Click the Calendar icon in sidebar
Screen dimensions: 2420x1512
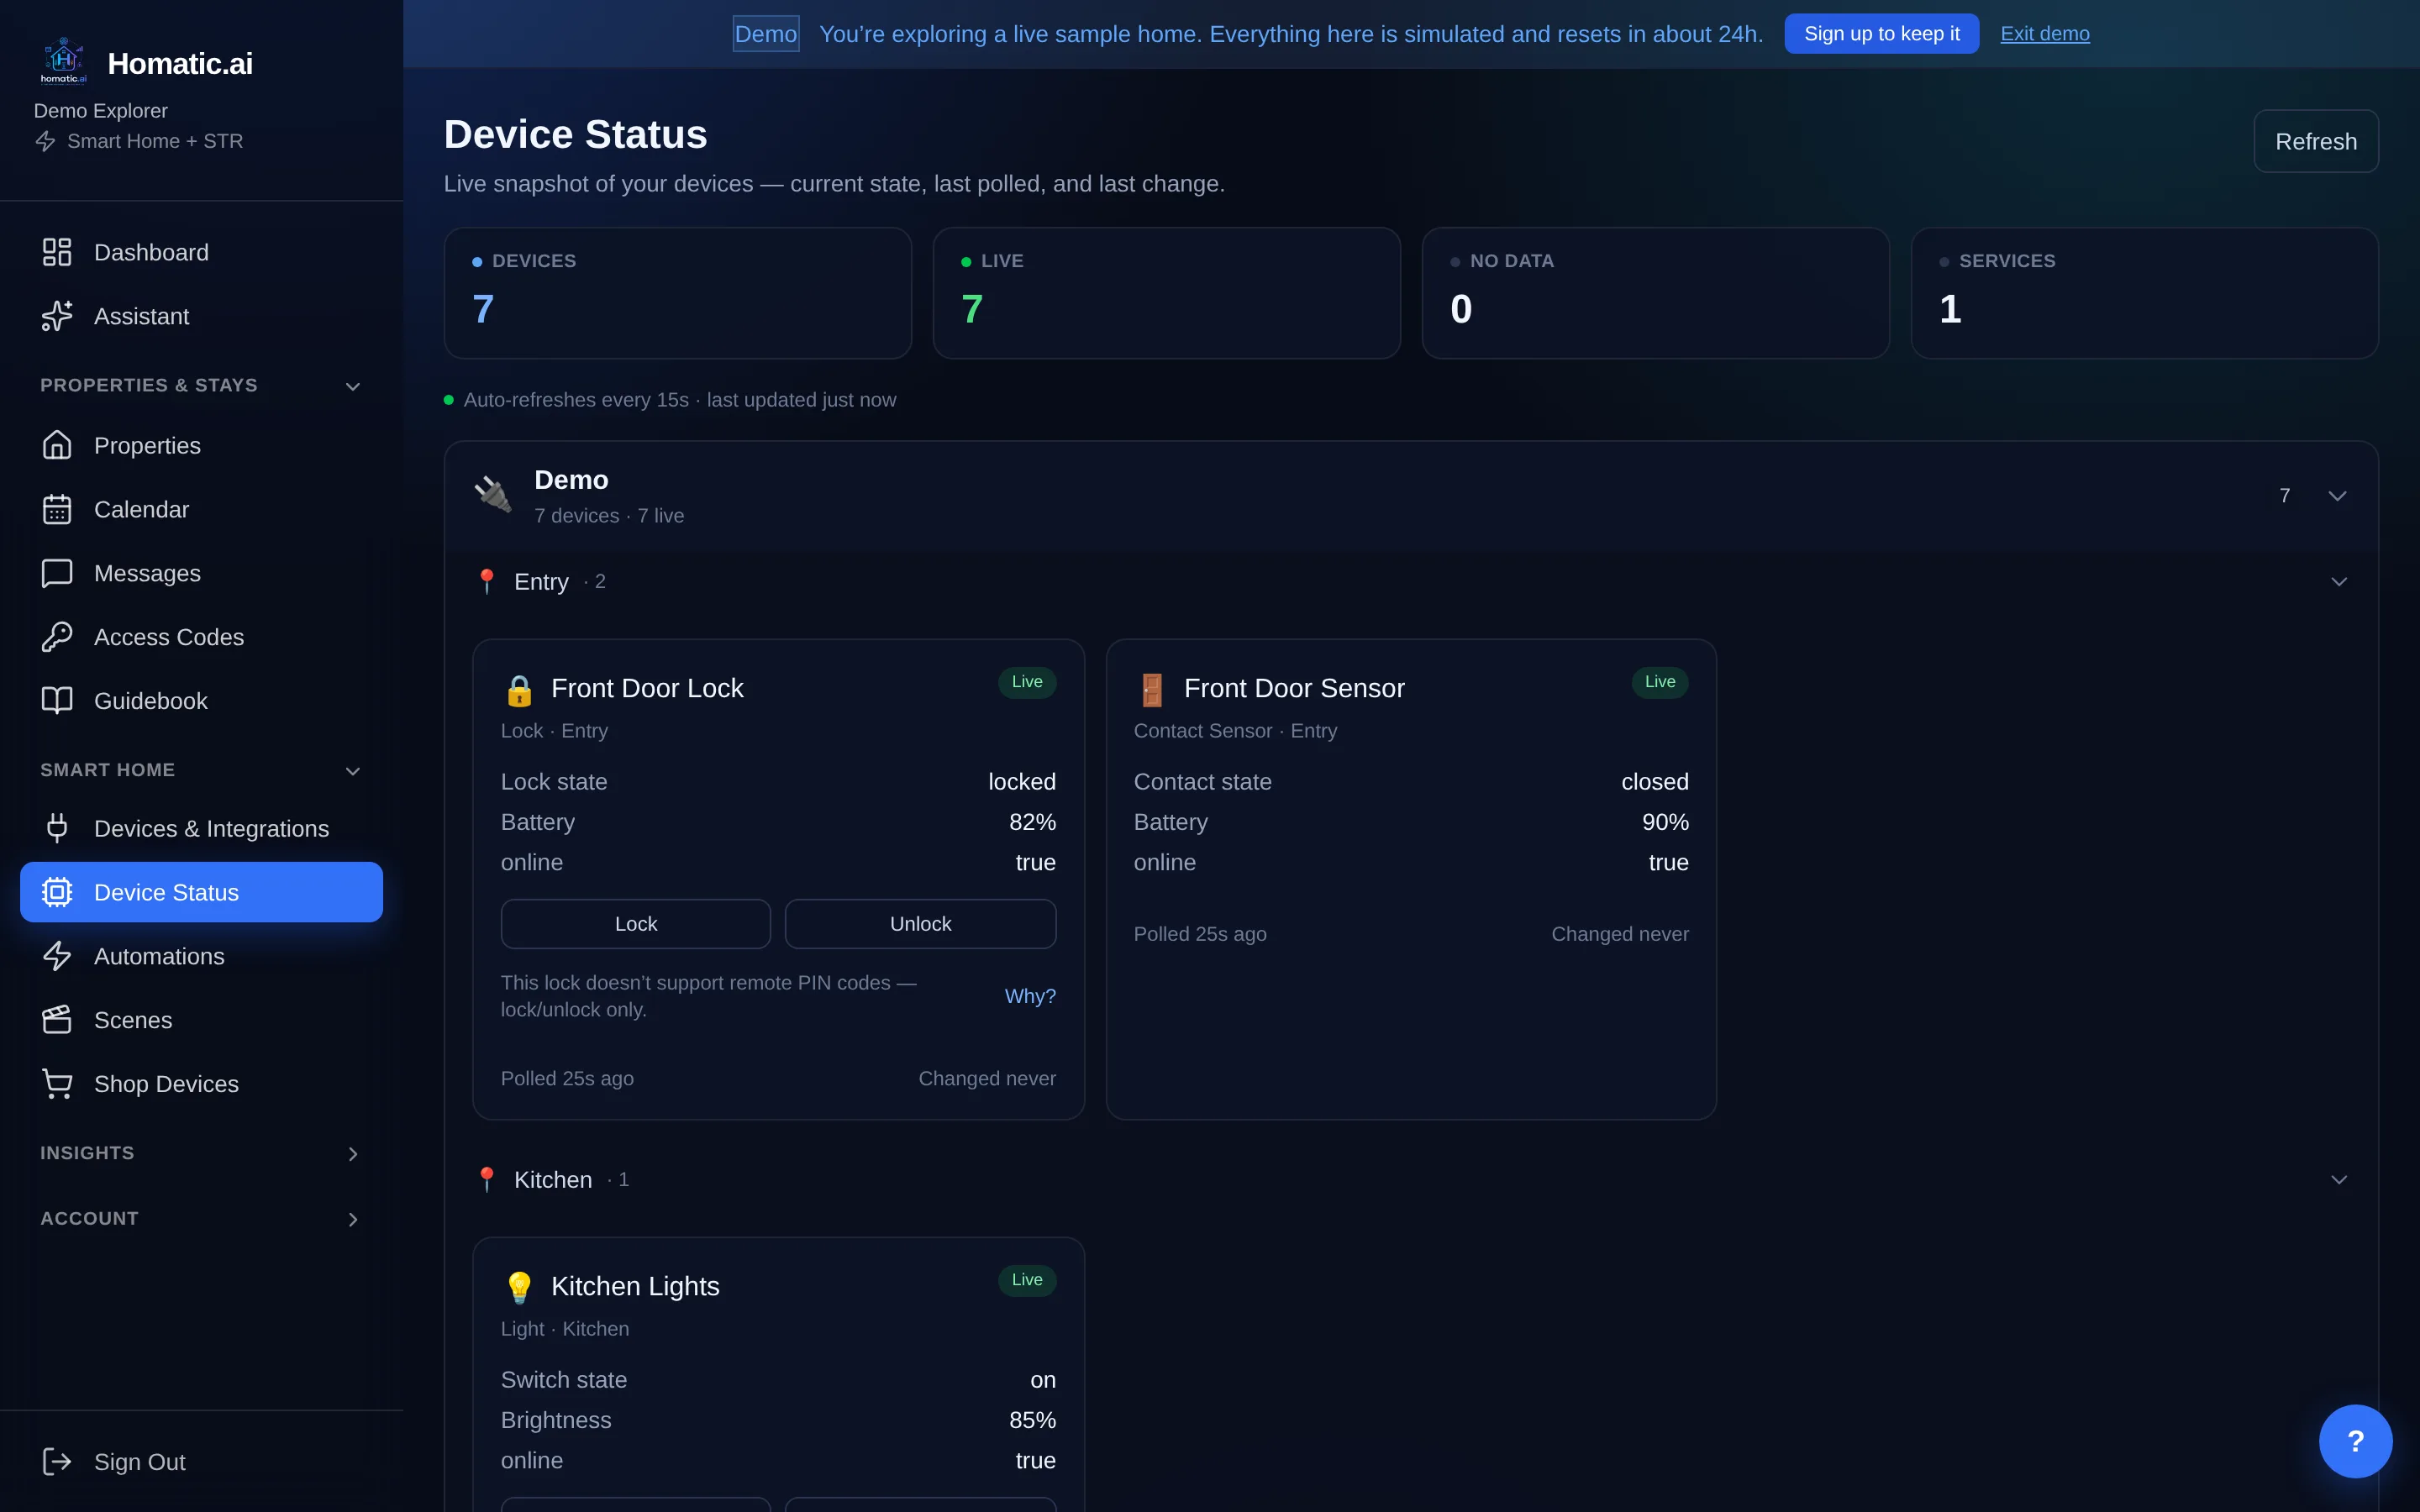click(x=57, y=509)
